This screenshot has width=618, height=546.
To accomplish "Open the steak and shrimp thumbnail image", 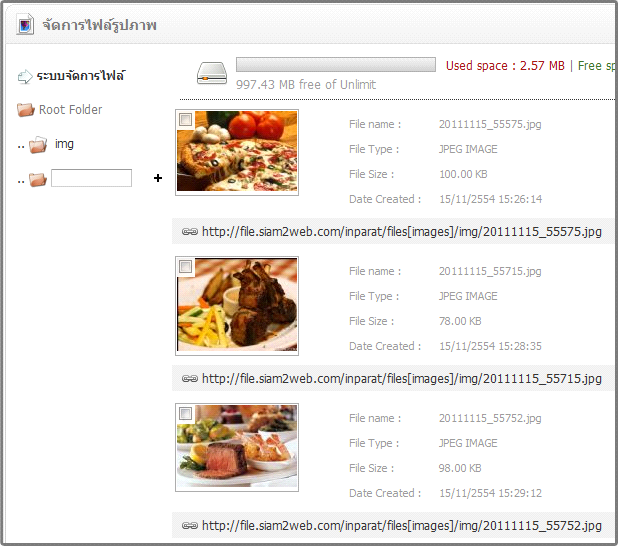I will tap(237, 447).
